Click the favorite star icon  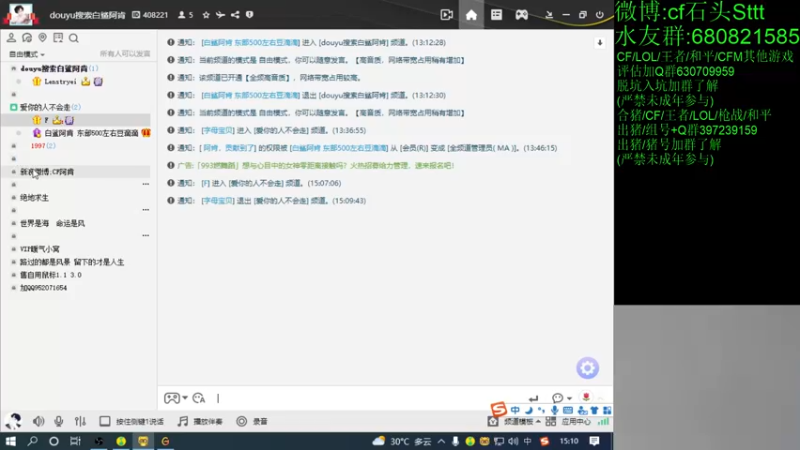(206, 15)
